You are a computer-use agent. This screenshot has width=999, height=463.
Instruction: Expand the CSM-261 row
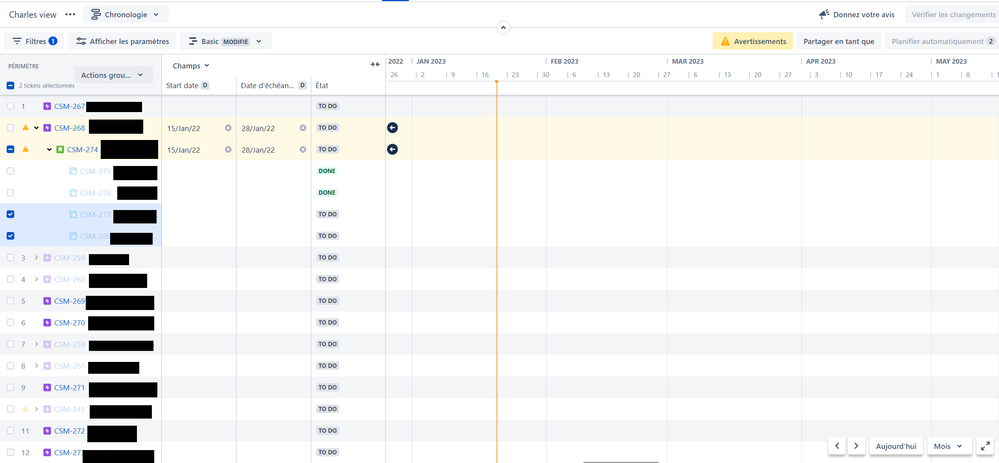(36, 366)
